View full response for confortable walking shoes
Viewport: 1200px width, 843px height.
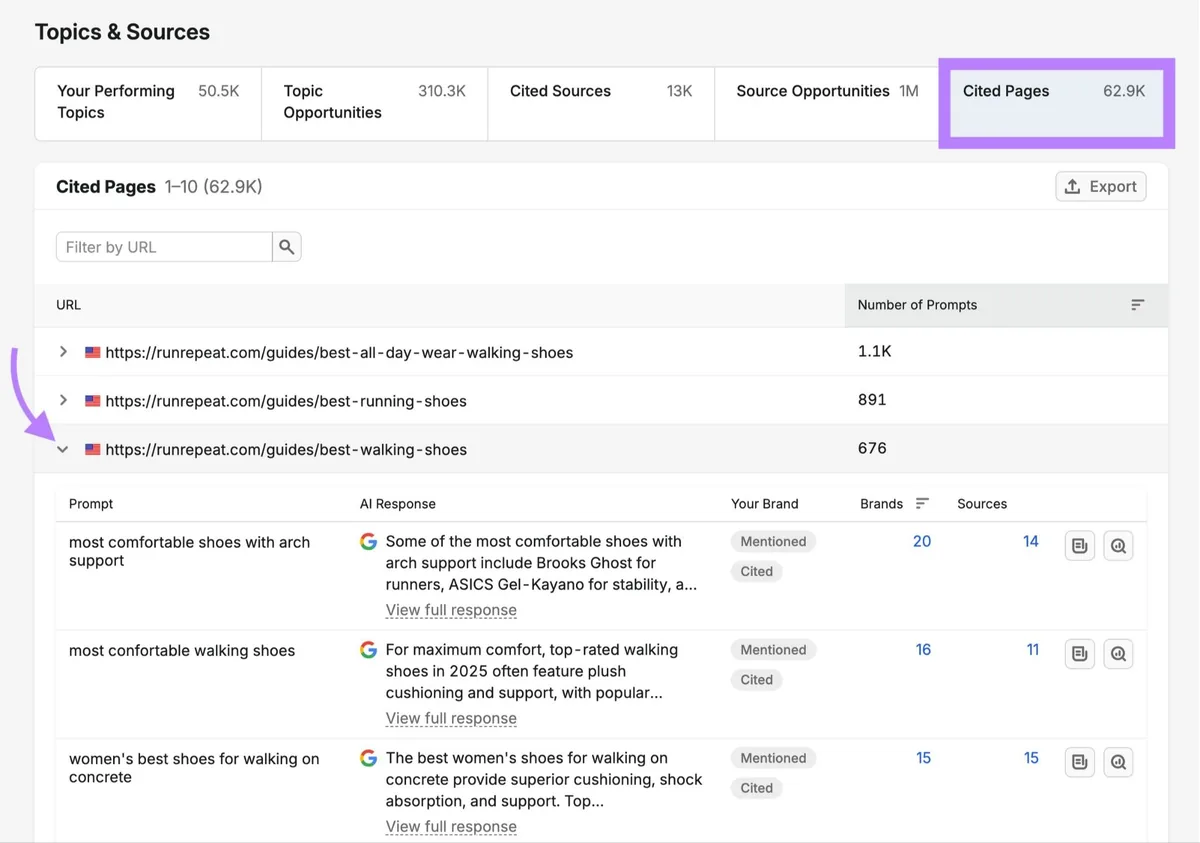coord(451,718)
